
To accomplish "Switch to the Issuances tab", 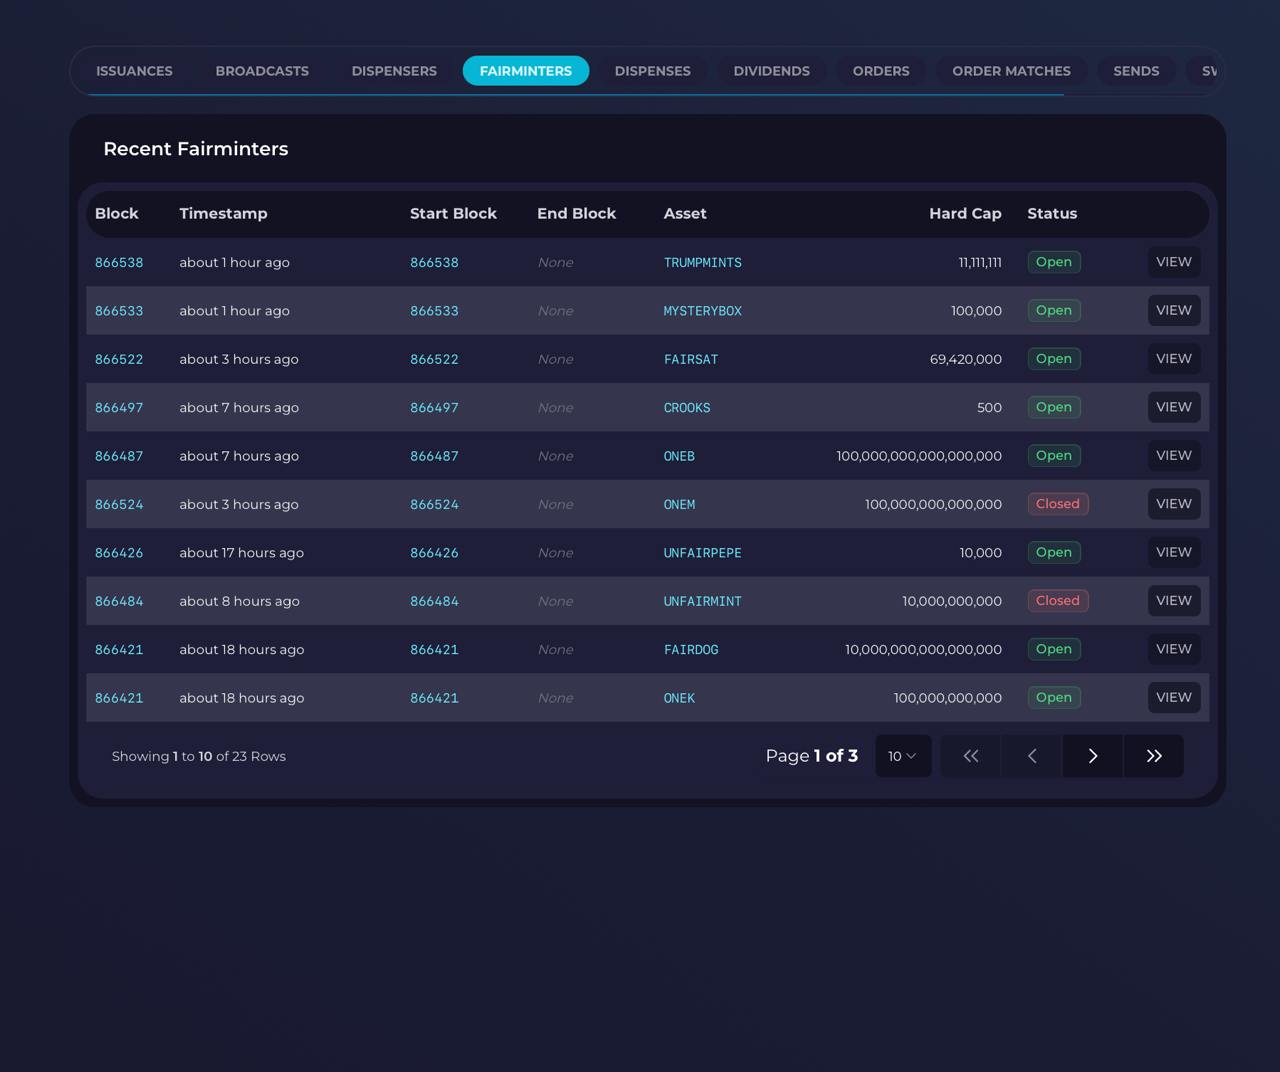I will [134, 71].
